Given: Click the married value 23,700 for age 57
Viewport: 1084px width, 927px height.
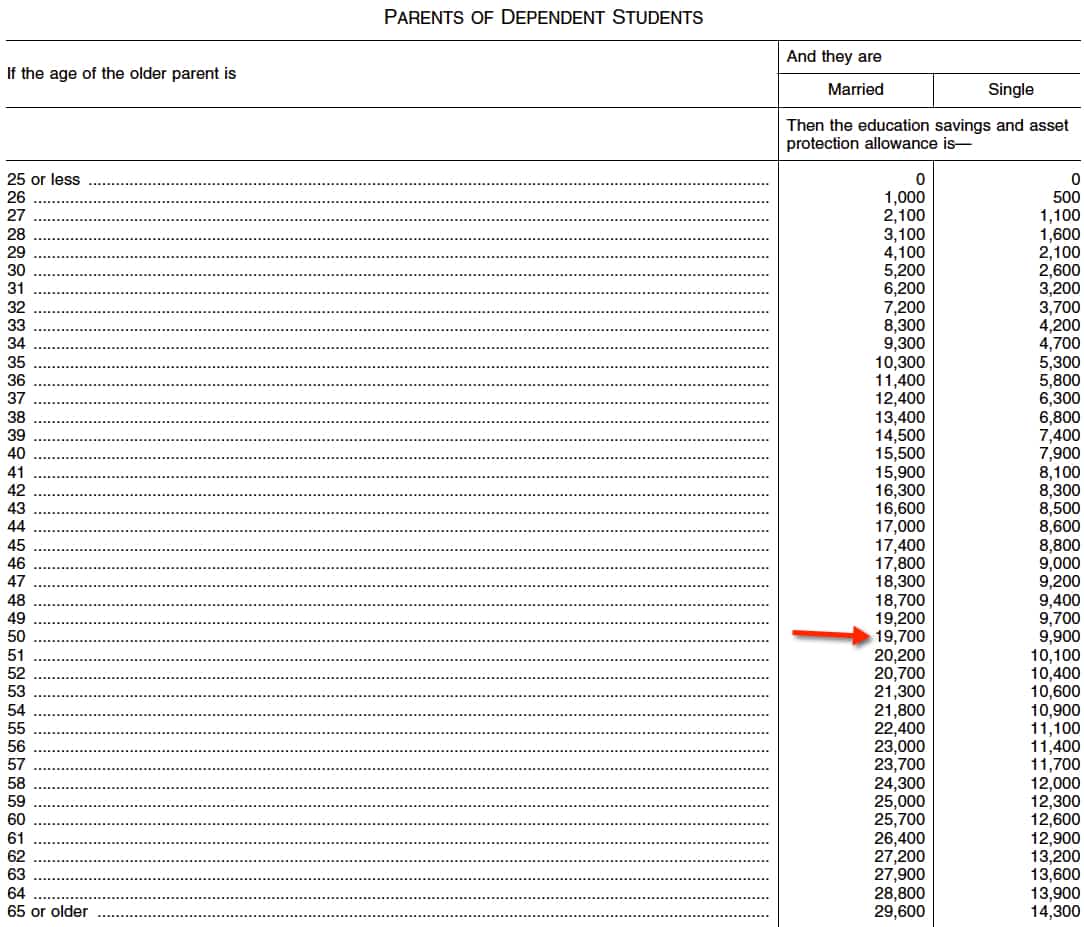Looking at the screenshot, I should click(899, 765).
